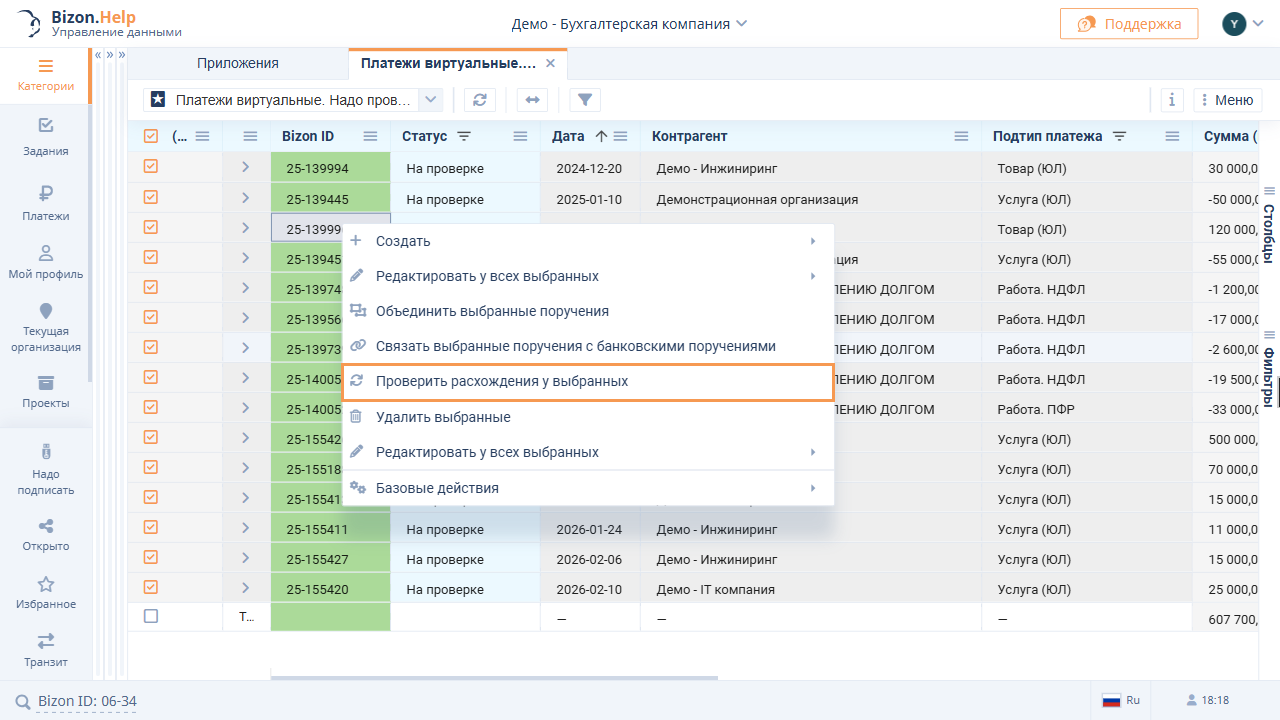This screenshot has height=720, width=1280.
Task: Expand the view selector dropdown arrow
Action: (430, 100)
